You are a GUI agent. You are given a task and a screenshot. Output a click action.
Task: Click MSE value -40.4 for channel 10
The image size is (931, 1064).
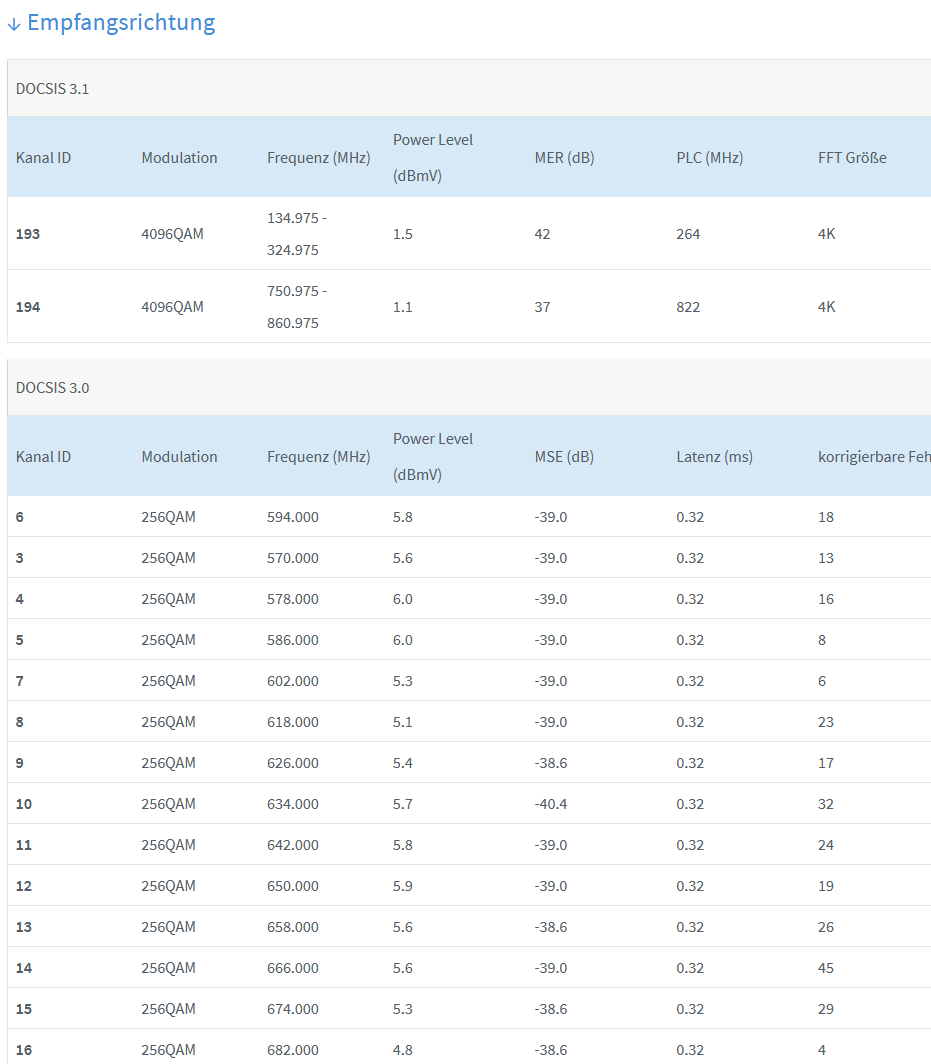point(550,804)
